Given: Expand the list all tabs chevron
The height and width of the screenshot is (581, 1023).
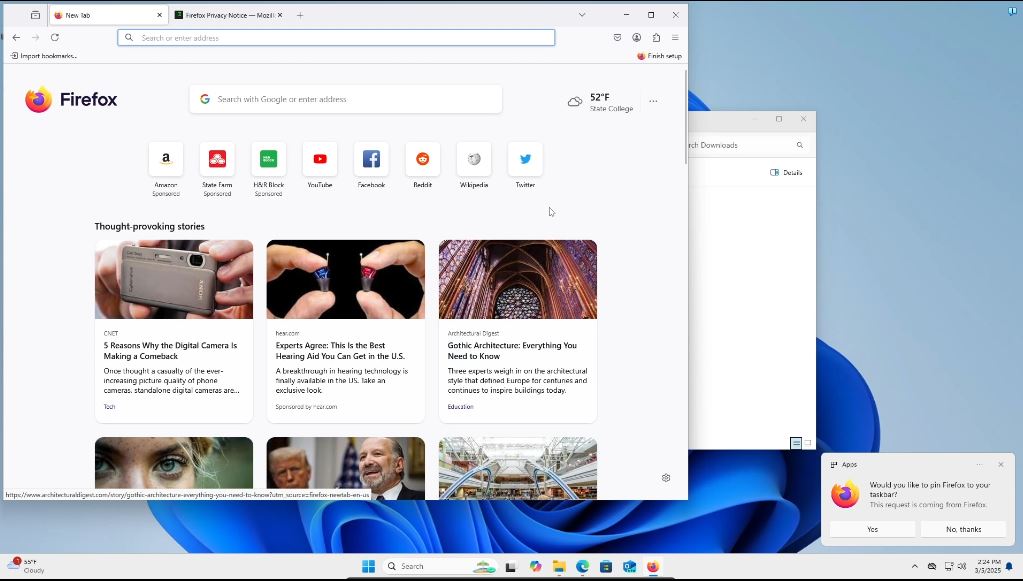Looking at the screenshot, I should (x=582, y=15).
